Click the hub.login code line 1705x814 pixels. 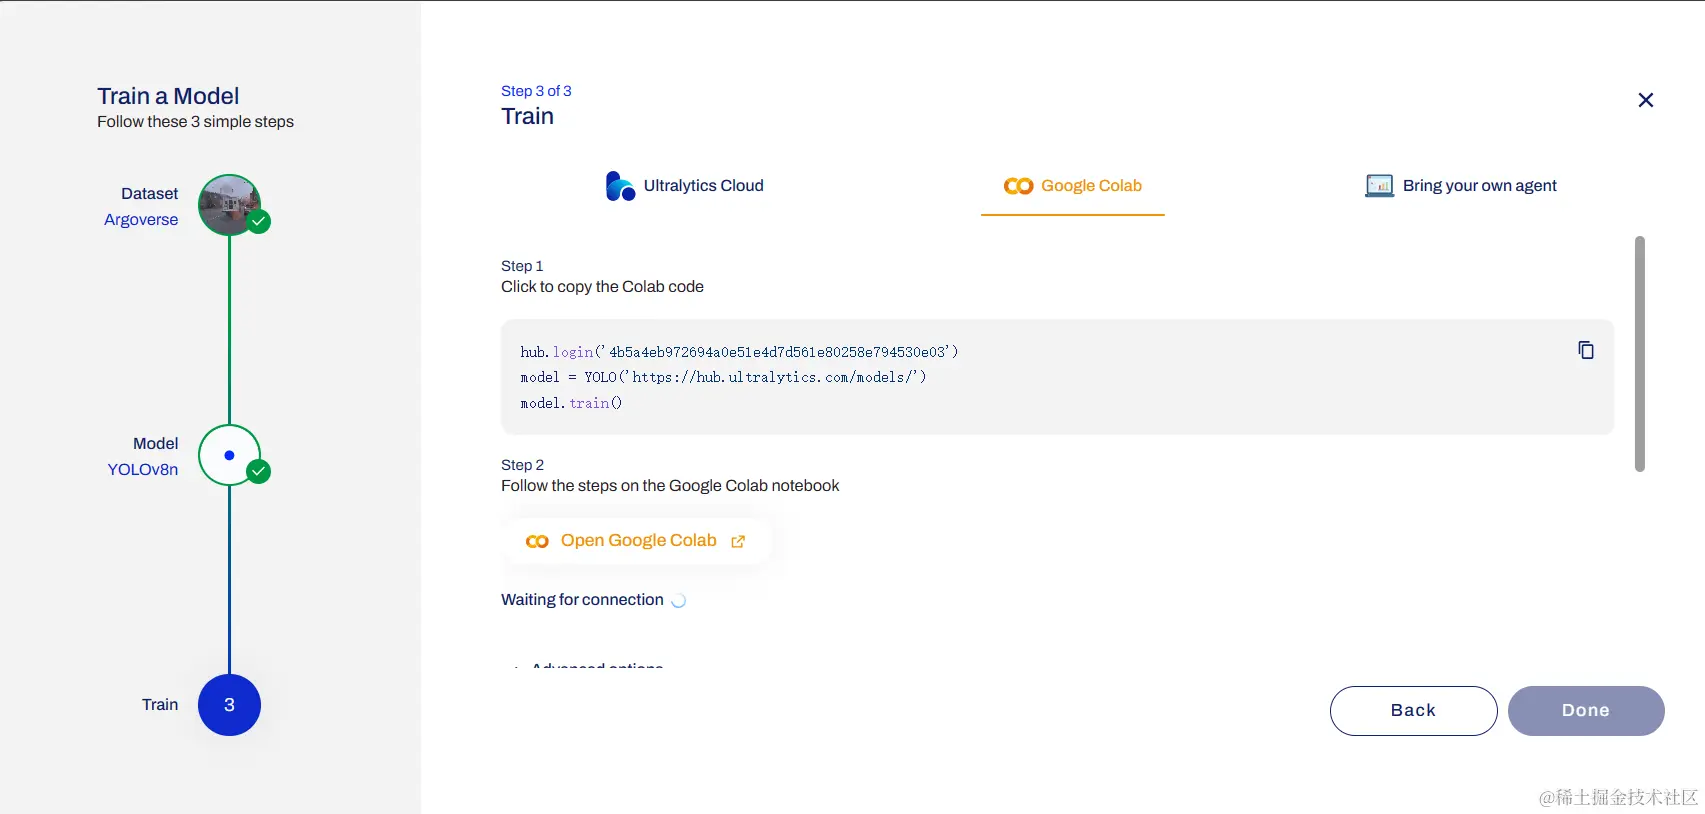pos(739,352)
